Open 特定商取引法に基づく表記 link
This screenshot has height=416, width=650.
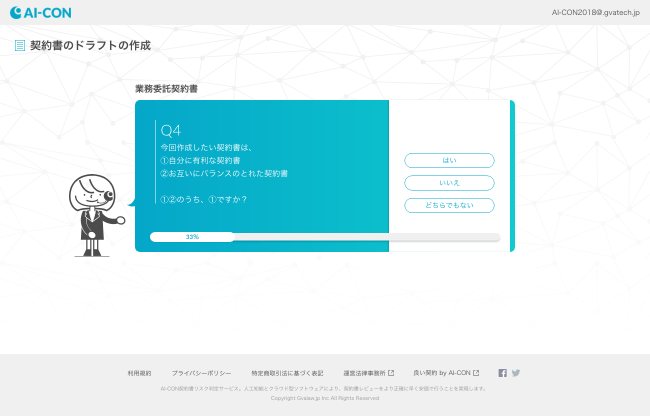(287, 373)
